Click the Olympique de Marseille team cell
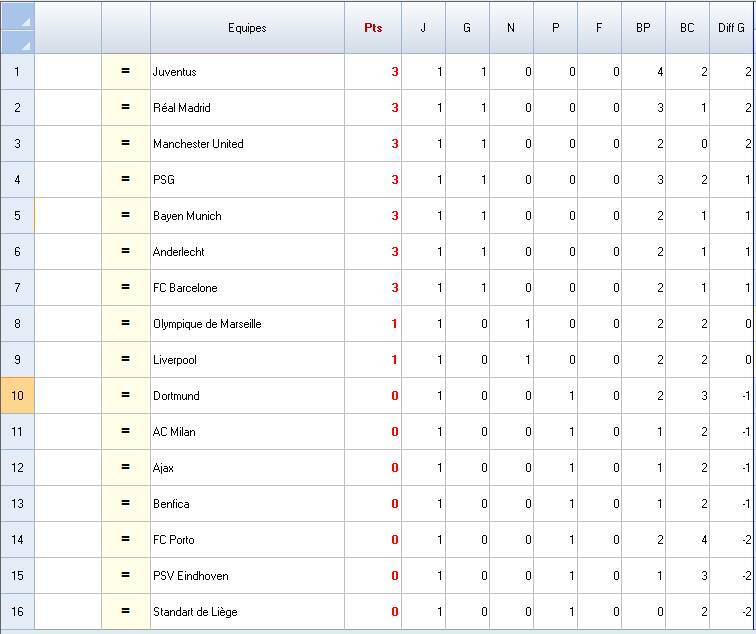The image size is (756, 634). click(x=246, y=324)
